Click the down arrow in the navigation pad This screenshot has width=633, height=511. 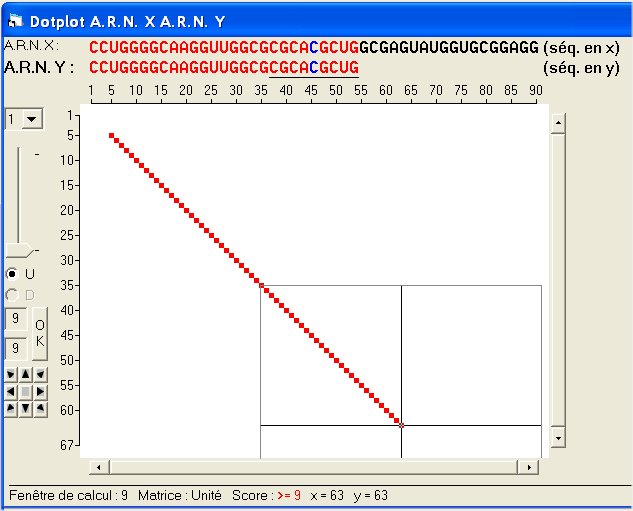point(26,408)
